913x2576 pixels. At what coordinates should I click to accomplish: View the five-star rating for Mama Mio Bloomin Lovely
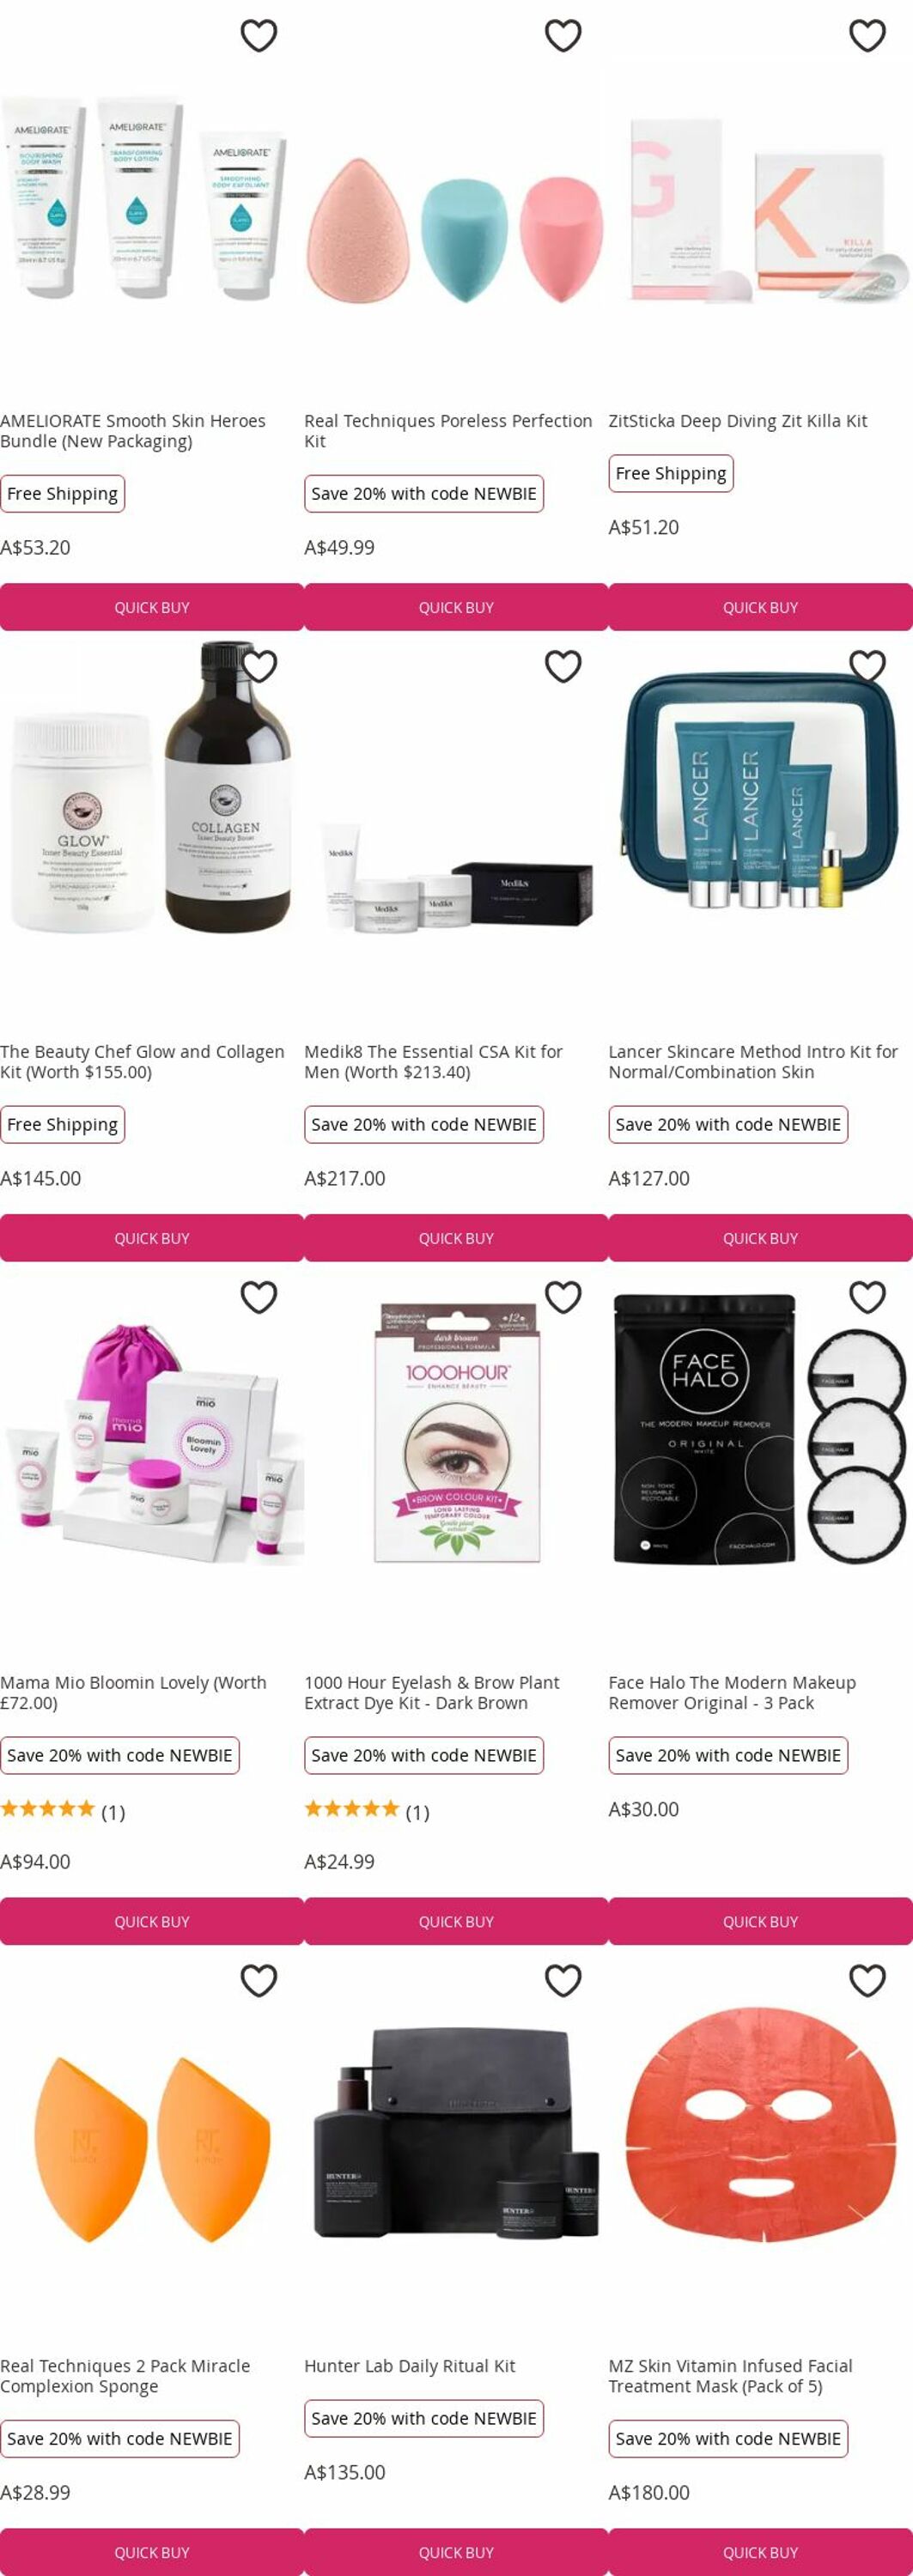(62, 1811)
